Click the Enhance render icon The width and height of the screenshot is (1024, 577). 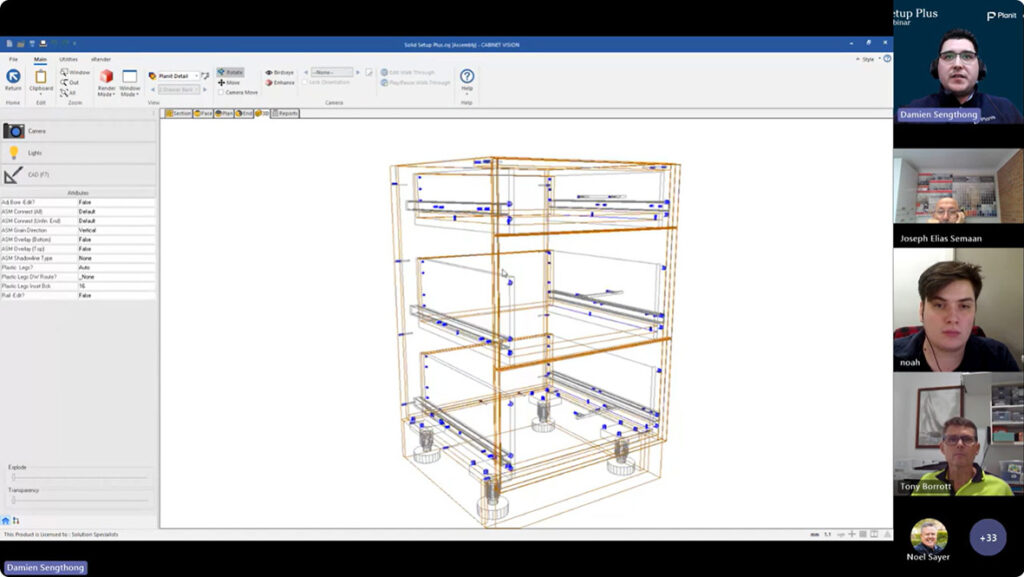[280, 83]
